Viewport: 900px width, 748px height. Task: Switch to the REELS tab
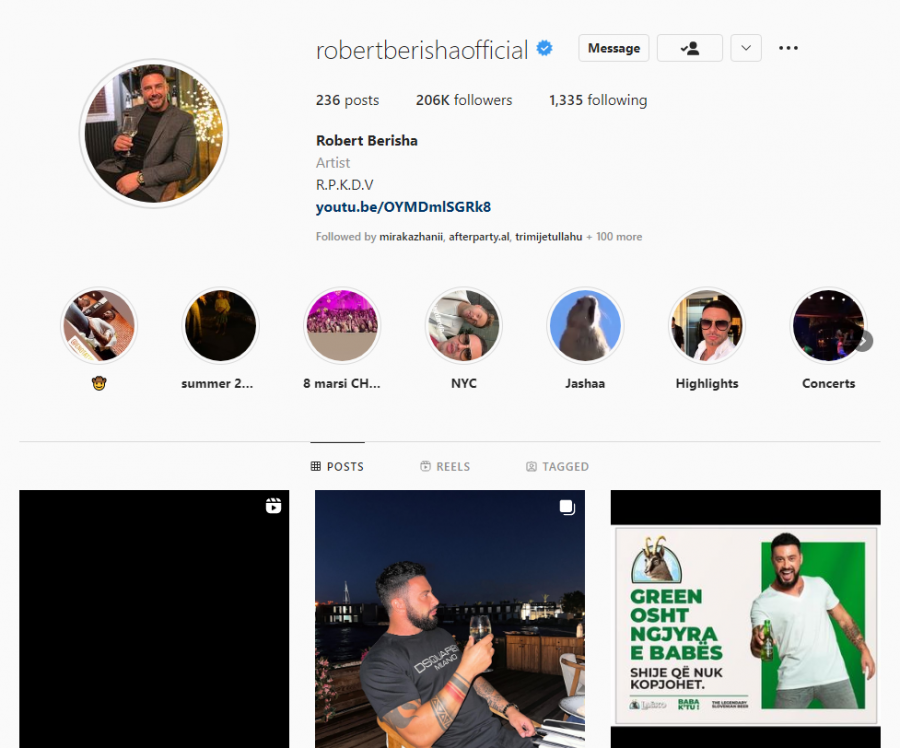tap(445, 467)
